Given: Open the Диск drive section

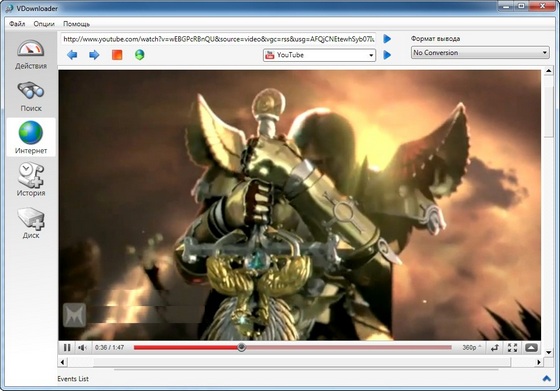Looking at the screenshot, I should (31, 223).
